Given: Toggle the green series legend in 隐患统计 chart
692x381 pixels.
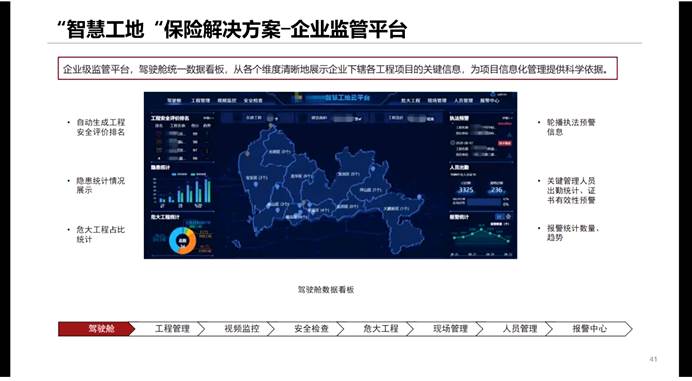Looking at the screenshot, I should click(199, 174).
